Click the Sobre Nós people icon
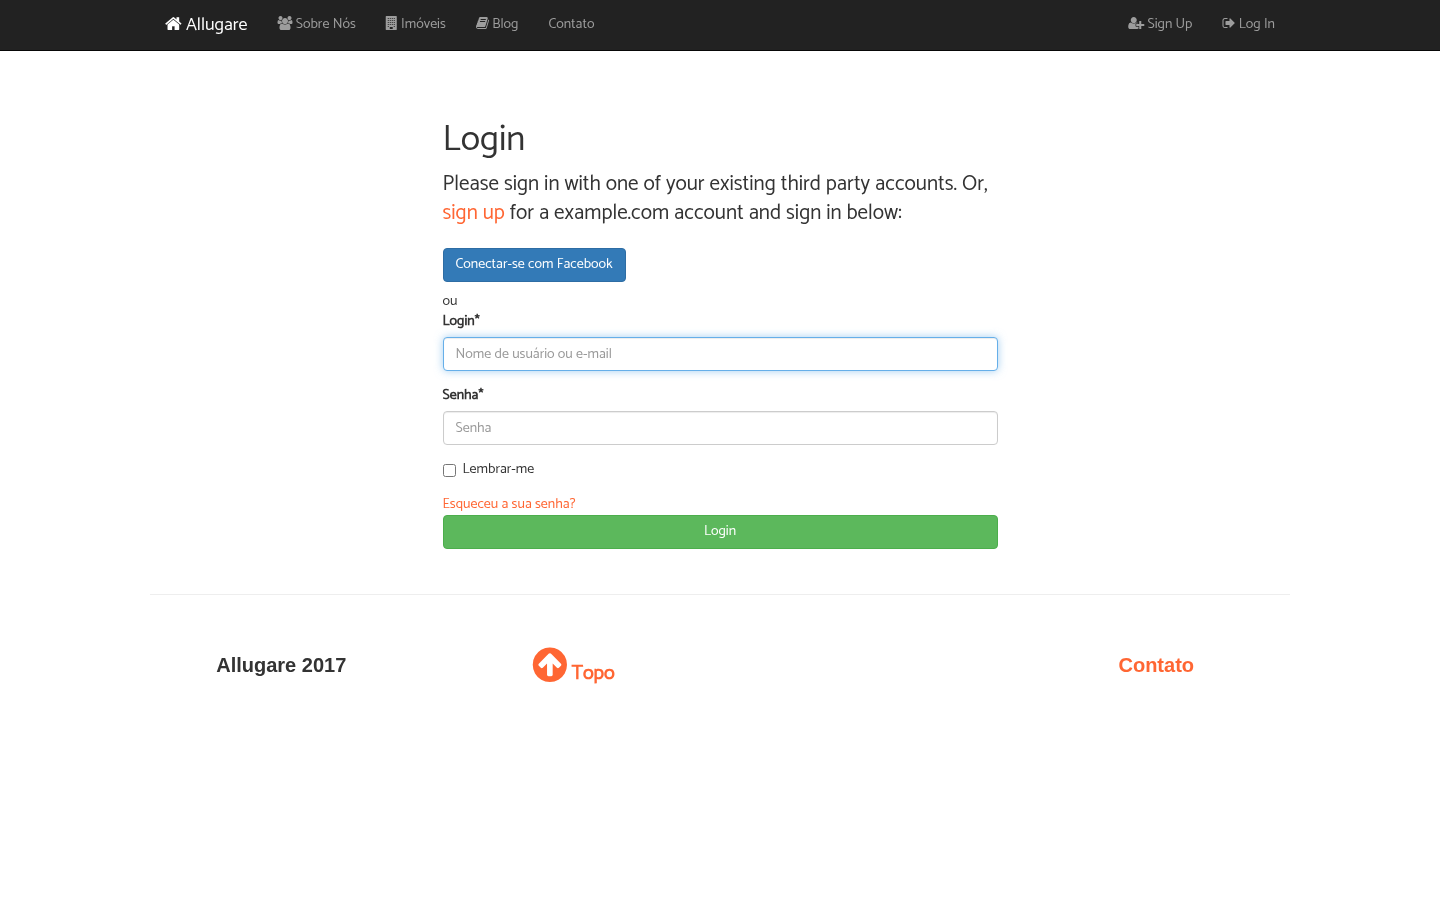The image size is (1440, 900). click(285, 23)
